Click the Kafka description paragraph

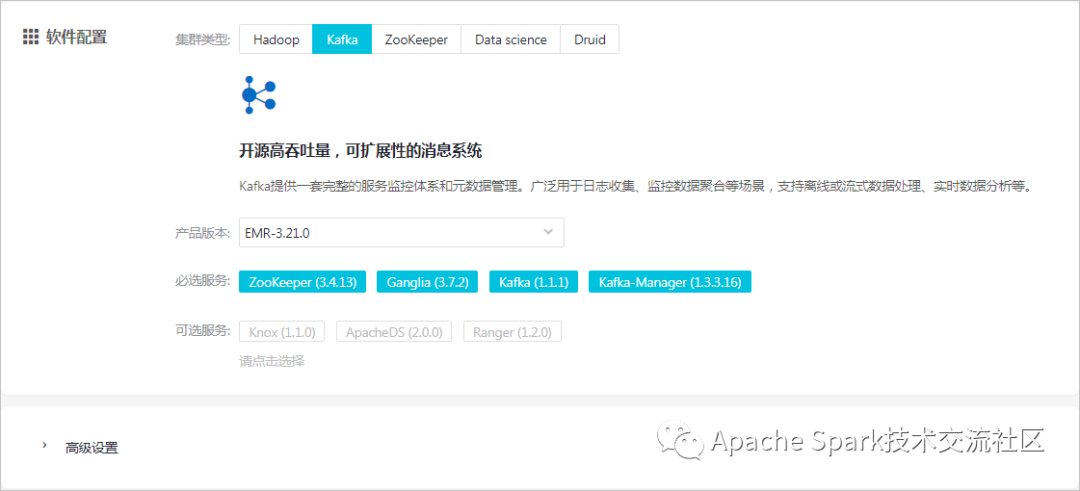[638, 187]
